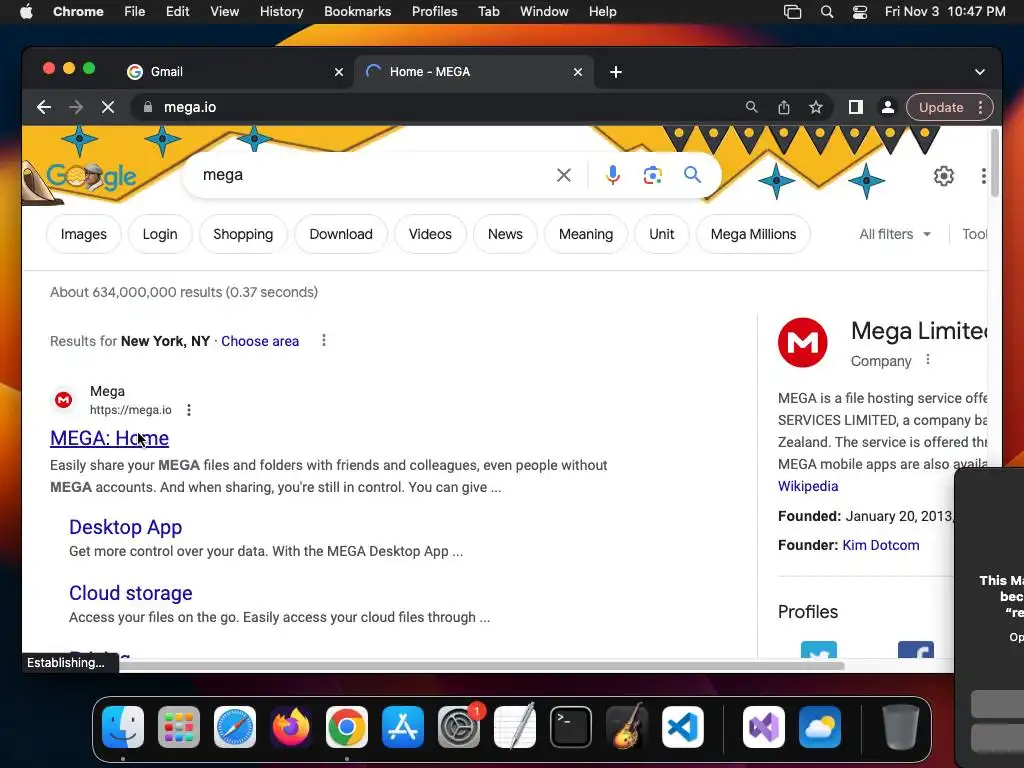1024x768 pixels.
Task: Open Launchpad from the Dock
Action: tap(179, 727)
